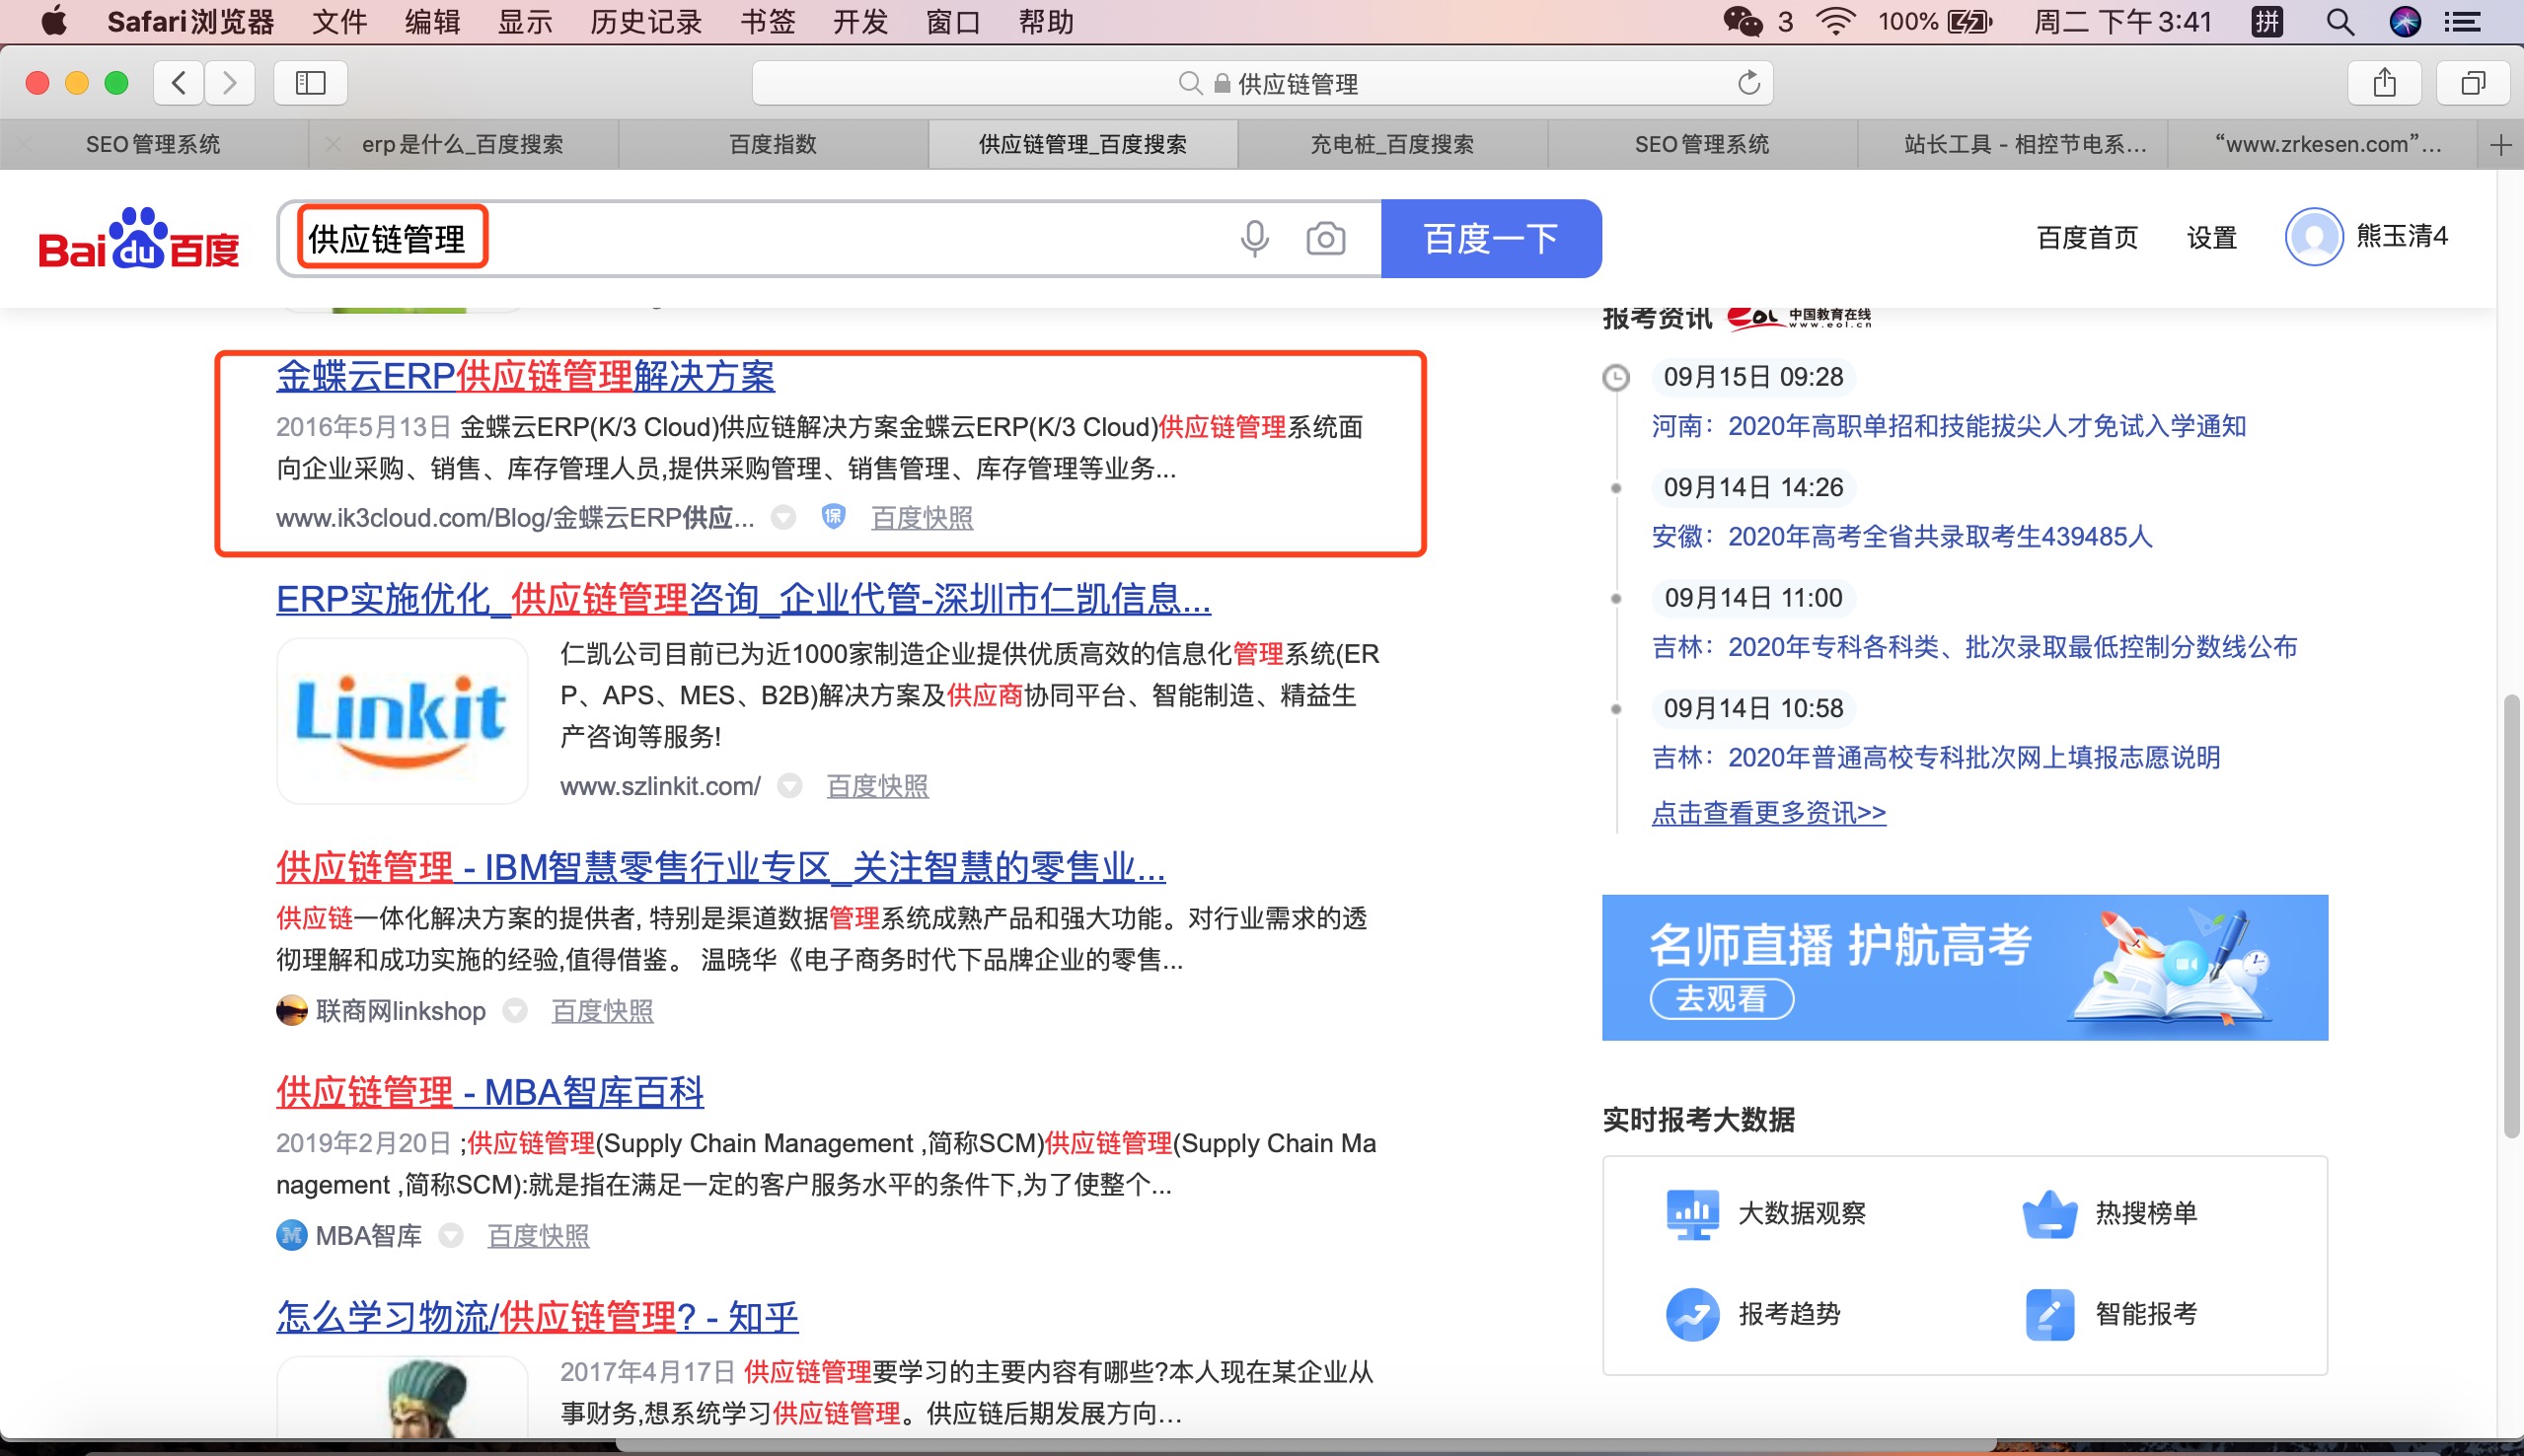Open 供应链管理 - MBA智库百科 result
The height and width of the screenshot is (1456, 2524).
click(490, 1092)
